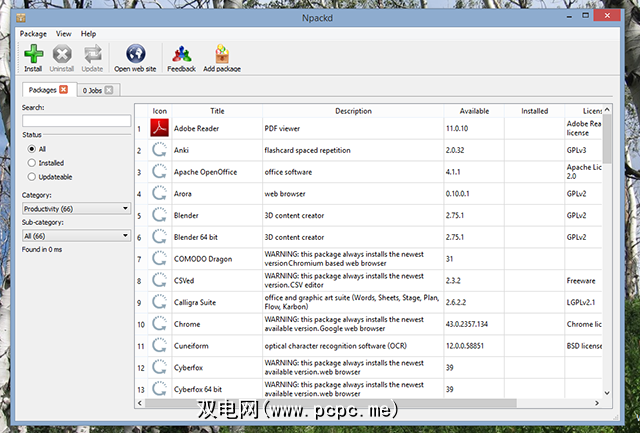The height and width of the screenshot is (433, 640).
Task: Select the Installed status radio button
Action: pyautogui.click(x=31, y=163)
